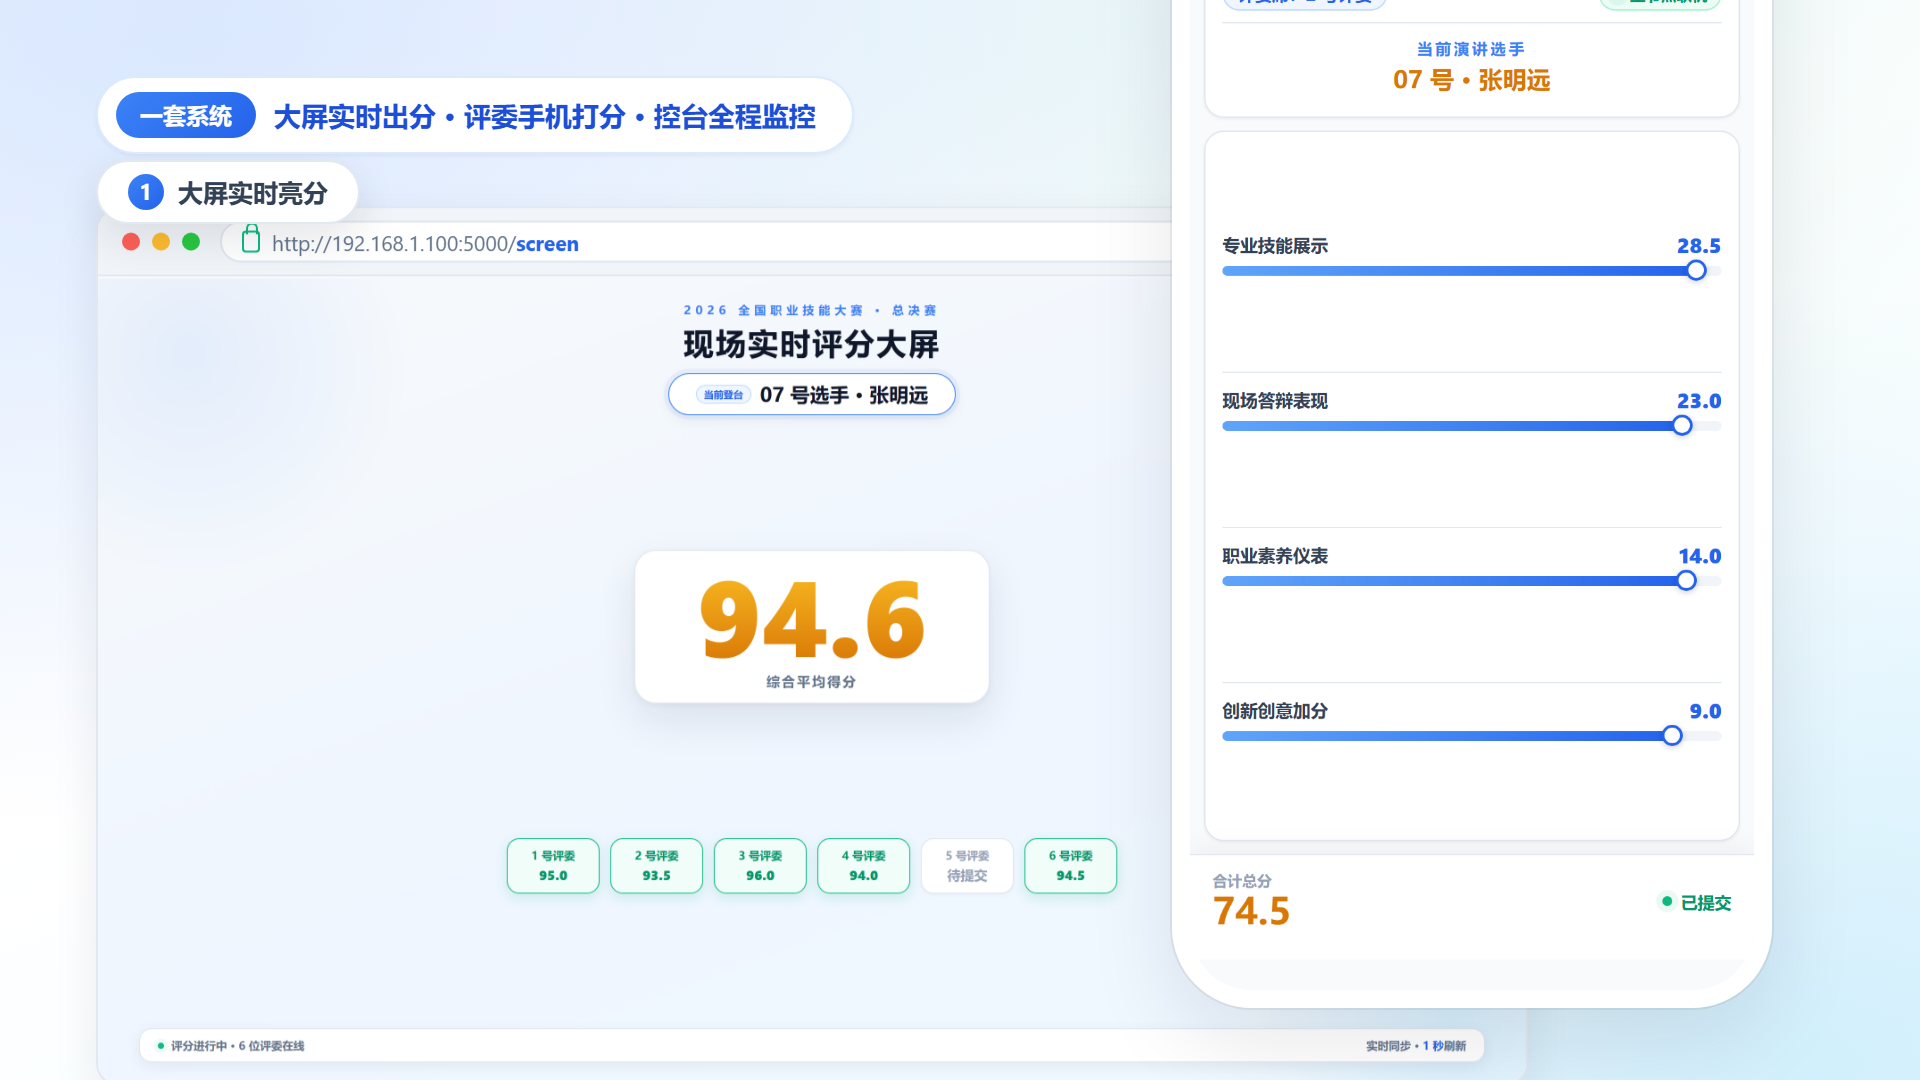Image resolution: width=1920 pixels, height=1080 pixels.
Task: Select the 2 号评委 93.5 card
Action: (x=656, y=866)
